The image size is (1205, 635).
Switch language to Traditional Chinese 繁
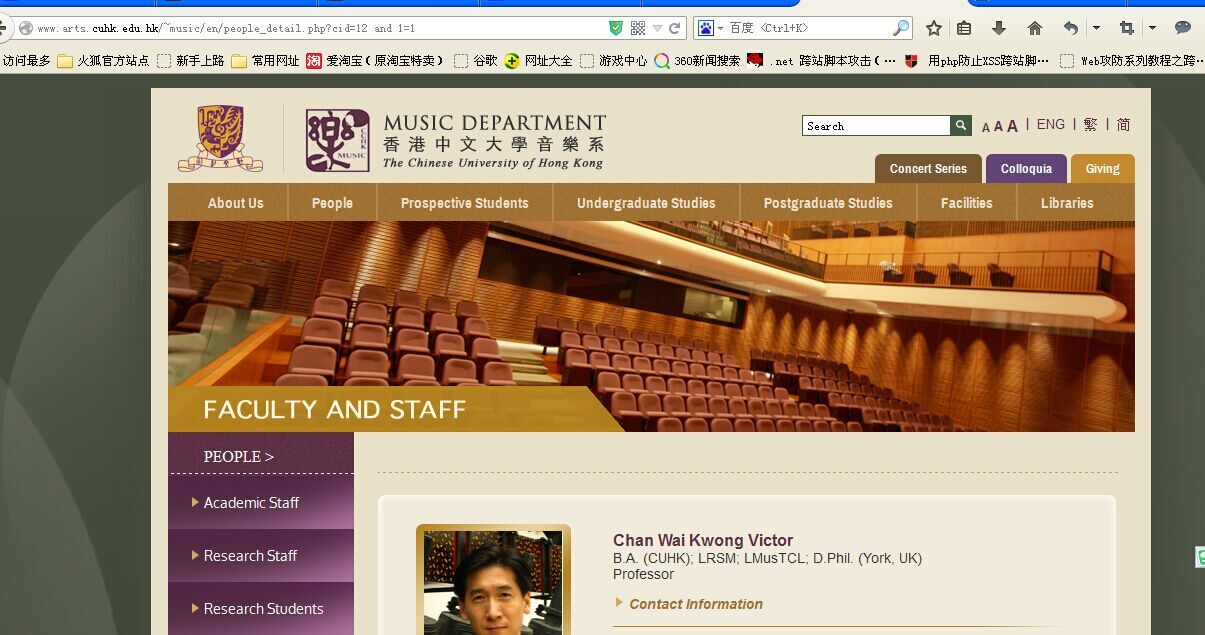tap(1090, 124)
